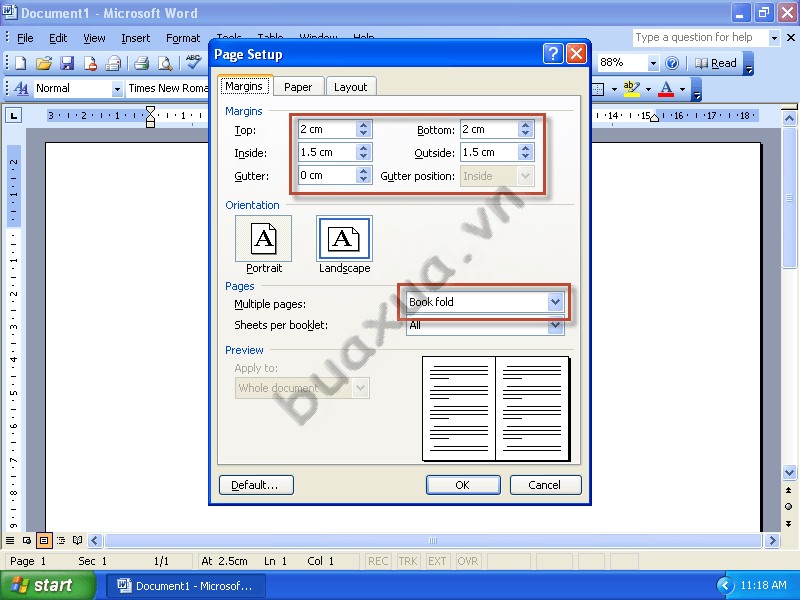The width and height of the screenshot is (800, 600).
Task: Switch to Web Layout view icon
Action: pyautogui.click(x=27, y=540)
